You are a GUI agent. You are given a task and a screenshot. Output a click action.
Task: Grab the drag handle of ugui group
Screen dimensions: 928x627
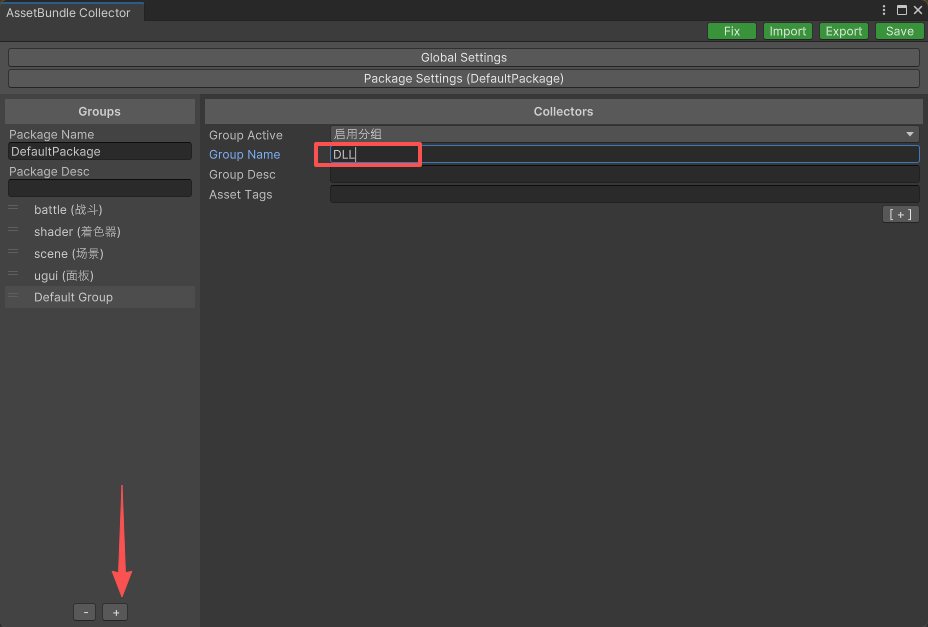(x=13, y=274)
